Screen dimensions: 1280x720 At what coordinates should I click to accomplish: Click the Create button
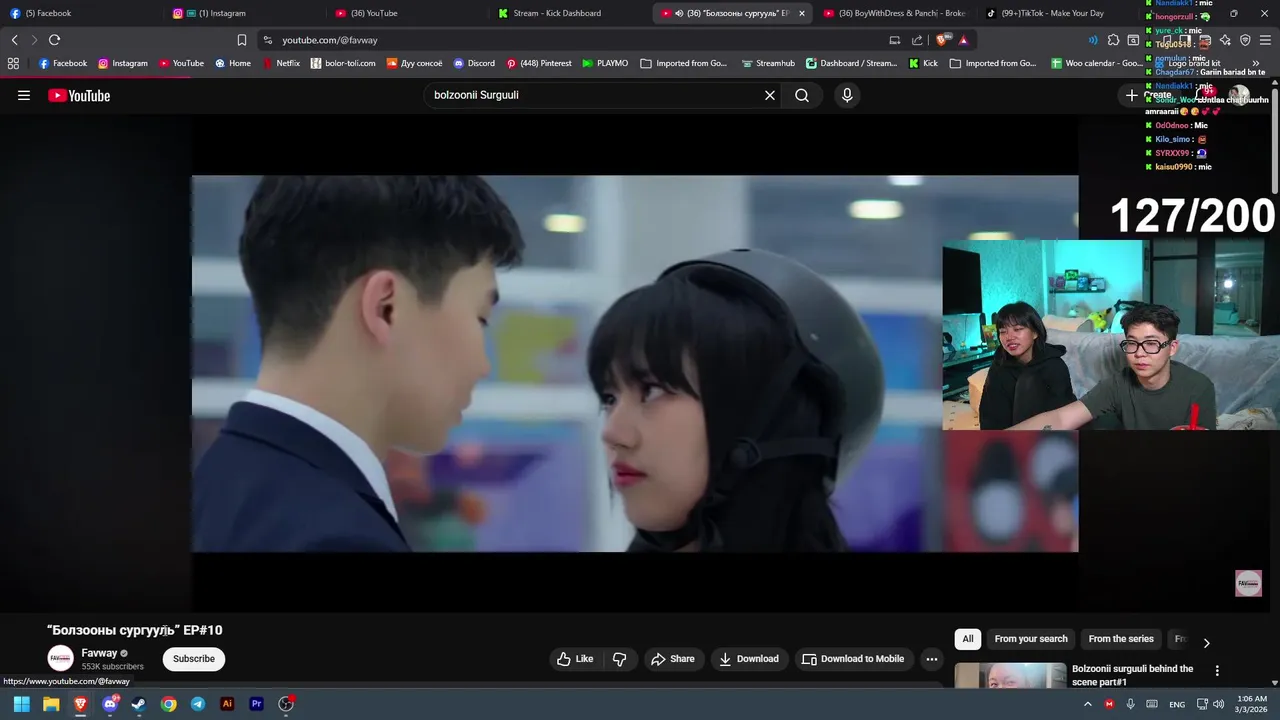1148,95
